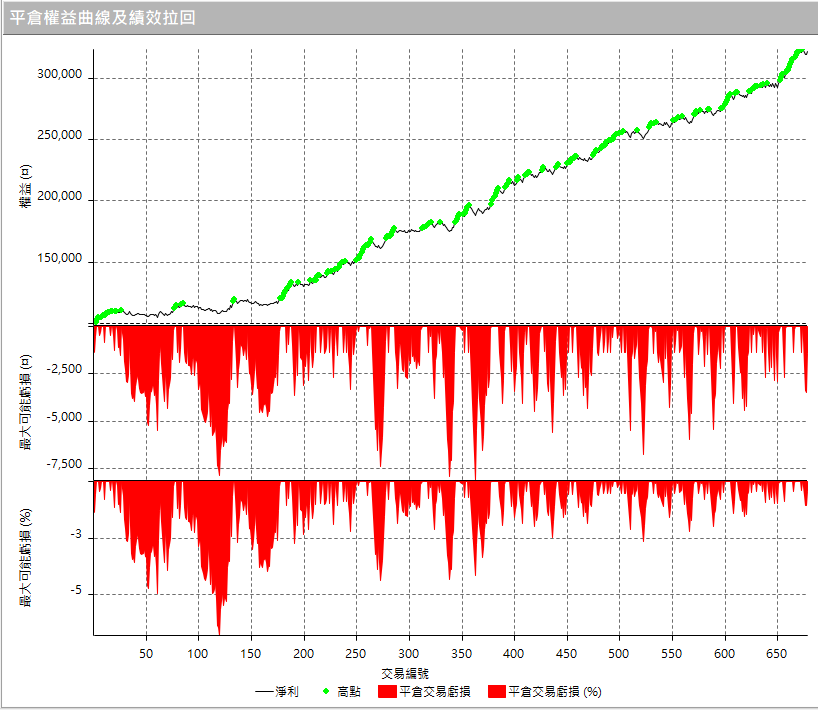Viewport: 818px width, 710px height.
Task: Click the red swatch left of 平倉交易虧損 legend without percent
Action: tap(387, 692)
